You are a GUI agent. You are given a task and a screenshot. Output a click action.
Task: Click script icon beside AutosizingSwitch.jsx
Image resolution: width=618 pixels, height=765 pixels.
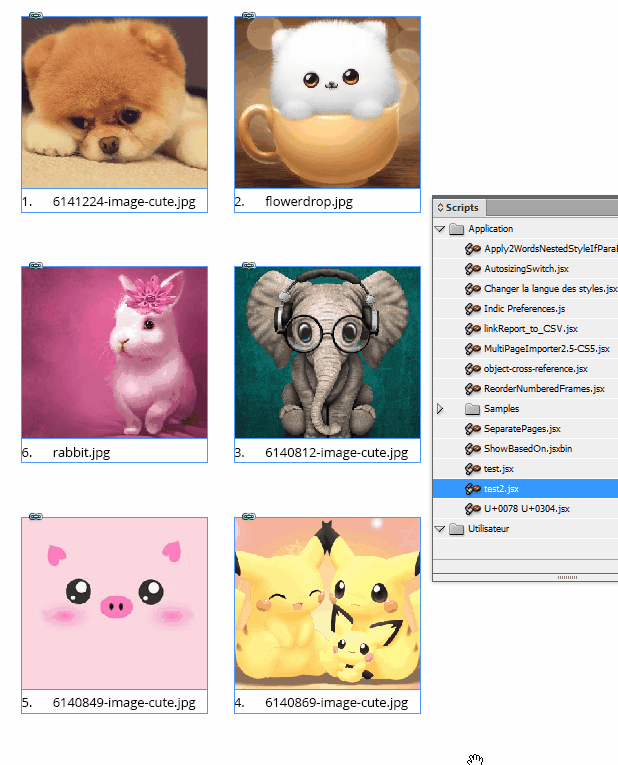click(473, 269)
